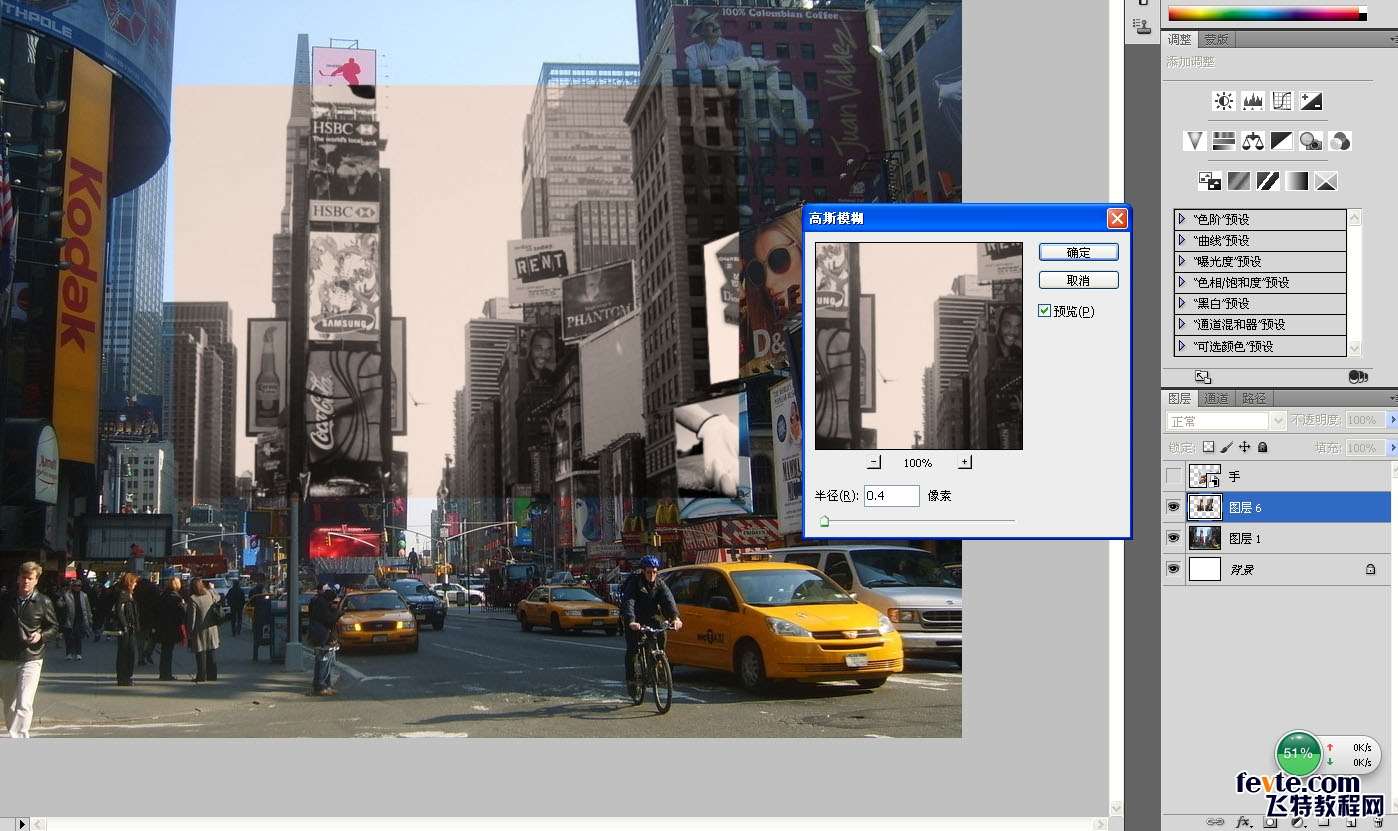1398x831 pixels.
Task: Click 取消 in the Gaussian Blur dialog
Action: coord(1078,280)
